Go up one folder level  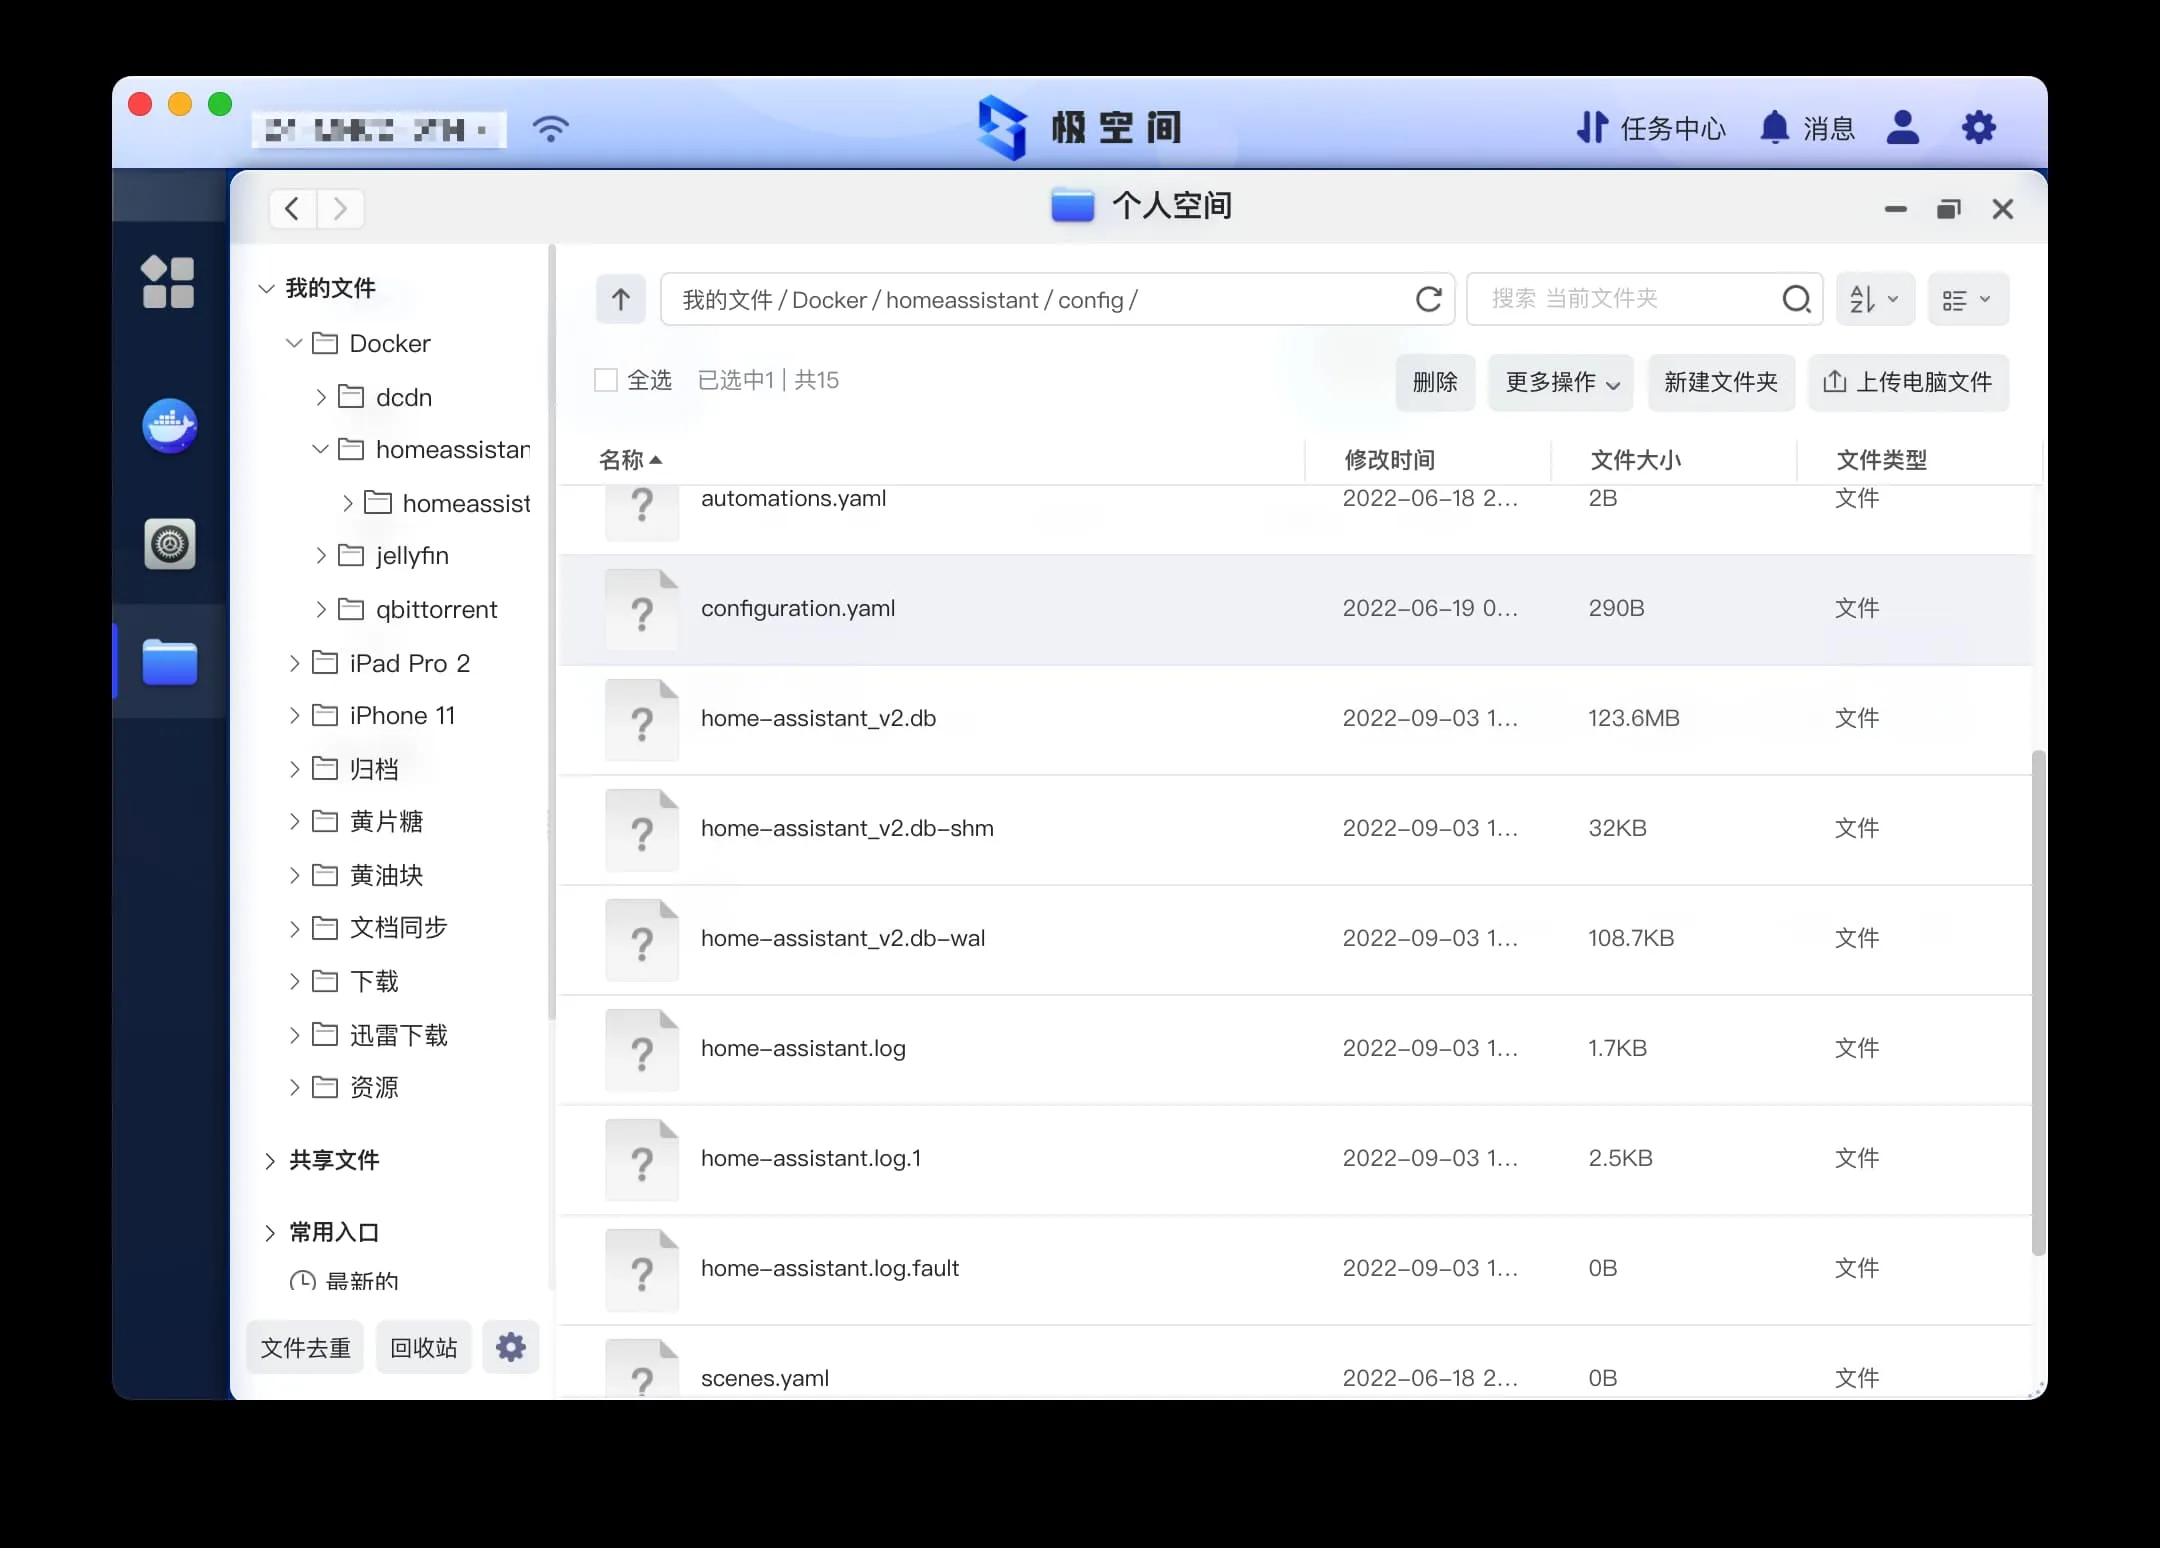coord(620,299)
